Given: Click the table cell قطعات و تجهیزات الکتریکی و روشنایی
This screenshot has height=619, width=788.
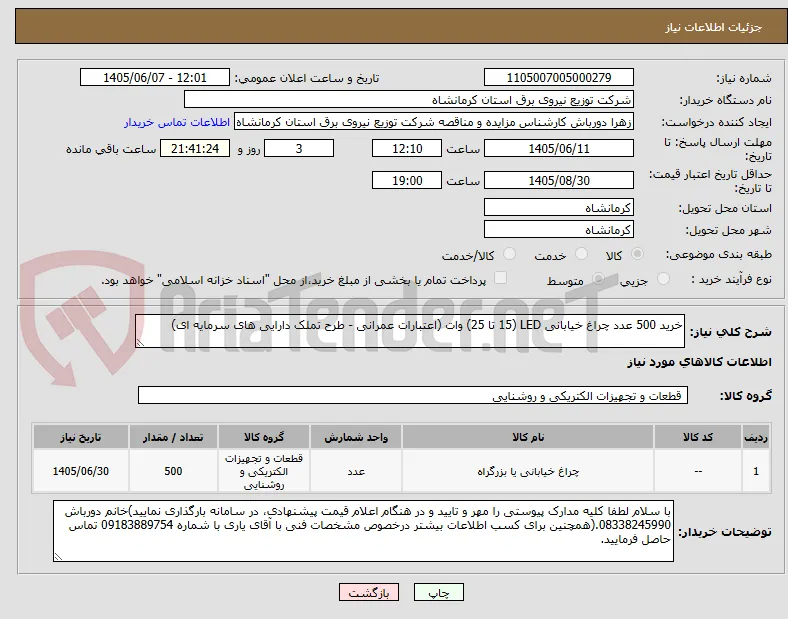Looking at the screenshot, I should (x=264, y=471).
